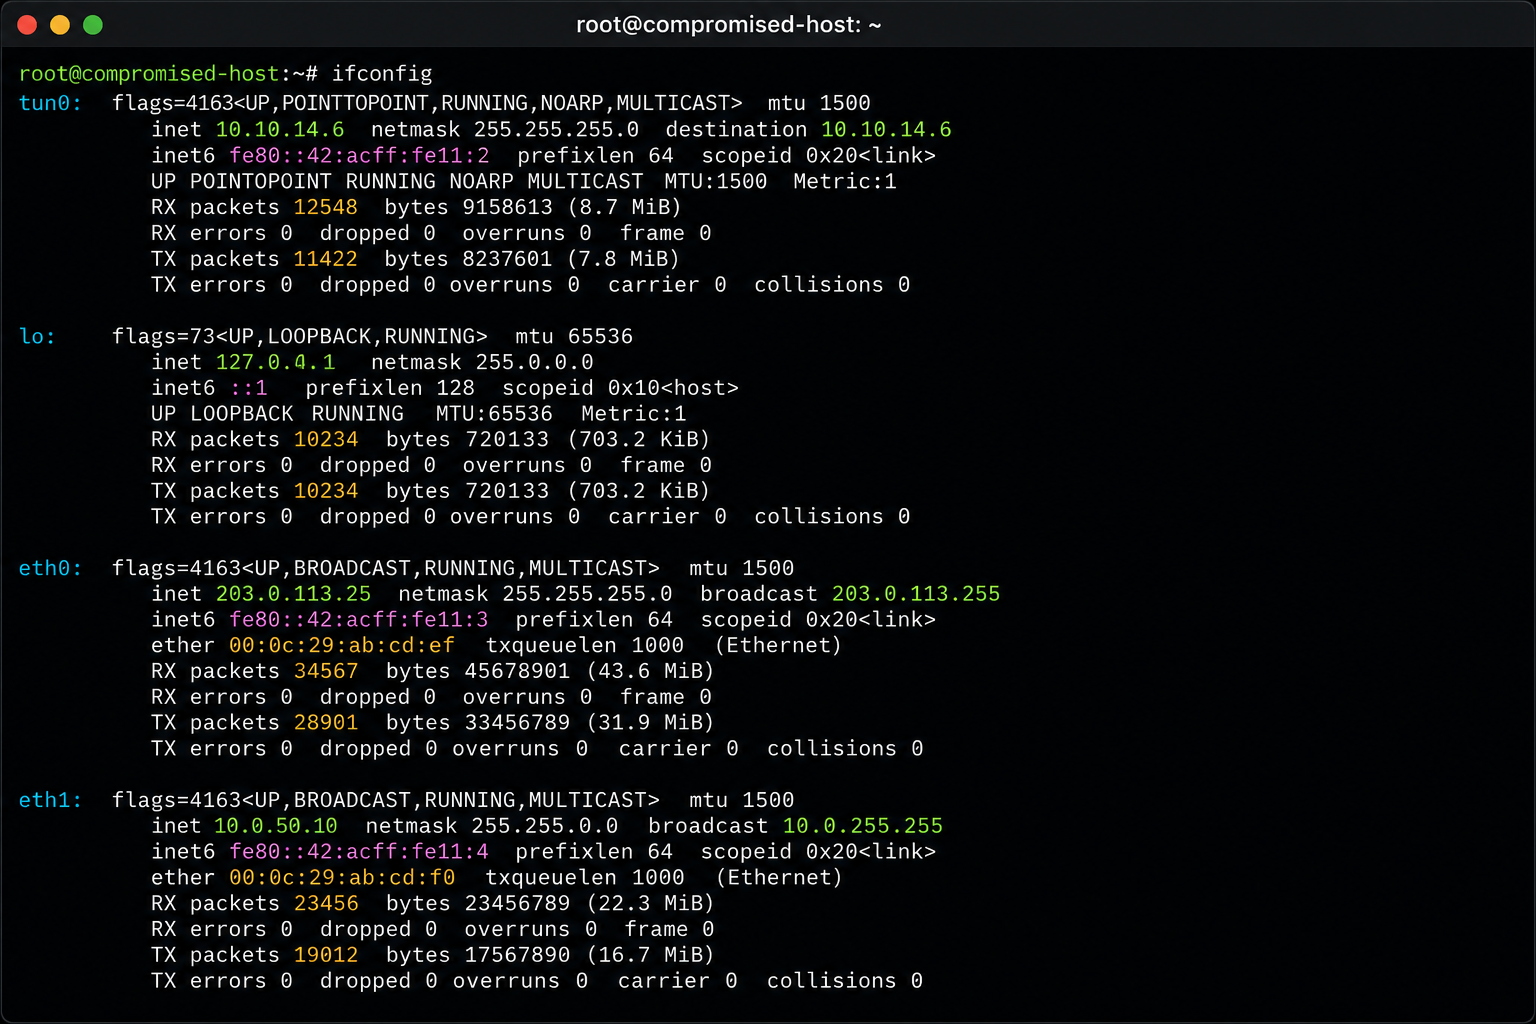Click tun0 TX packets count 11422

coord(326,259)
